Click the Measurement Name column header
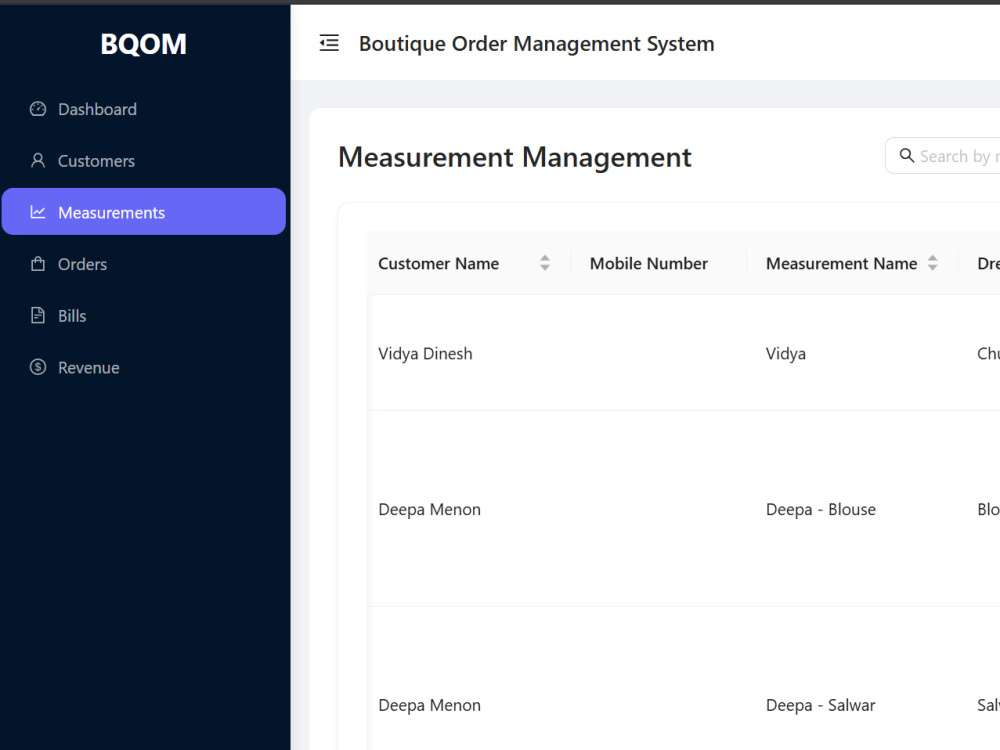Viewport: 1000px width, 750px height. pyautogui.click(x=852, y=263)
